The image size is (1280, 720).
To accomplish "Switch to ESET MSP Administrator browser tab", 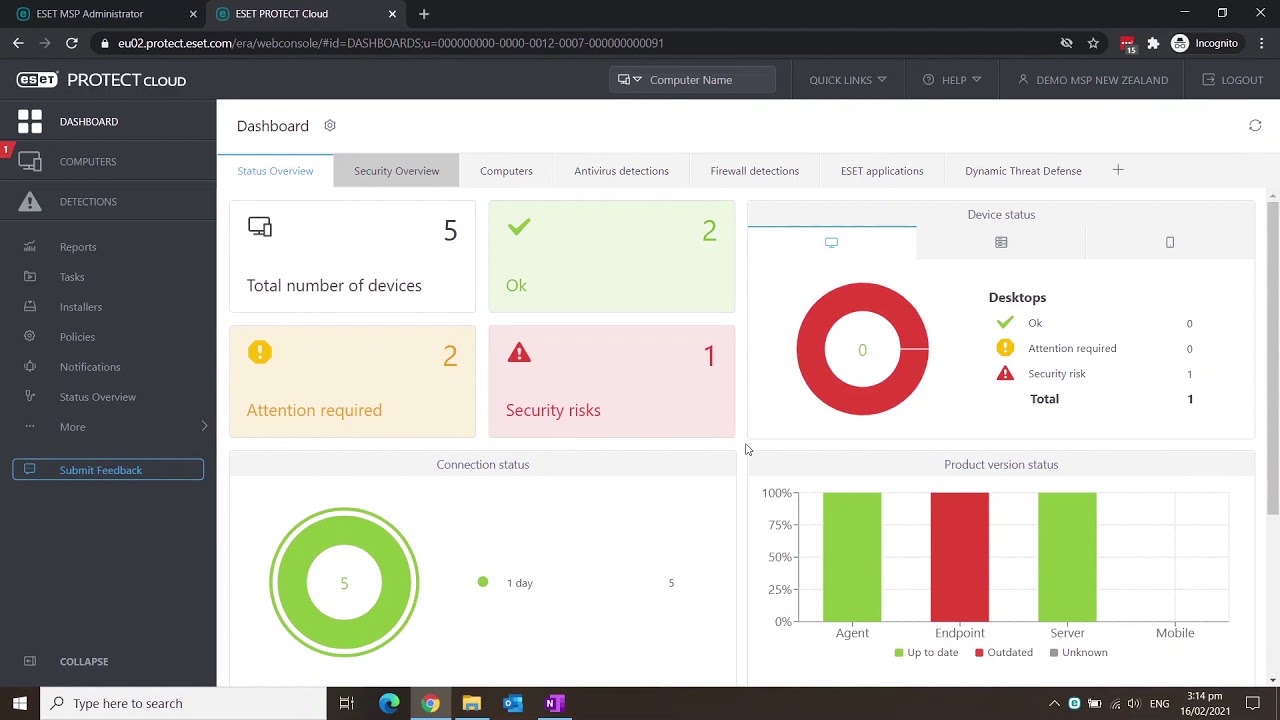I will pos(105,14).
